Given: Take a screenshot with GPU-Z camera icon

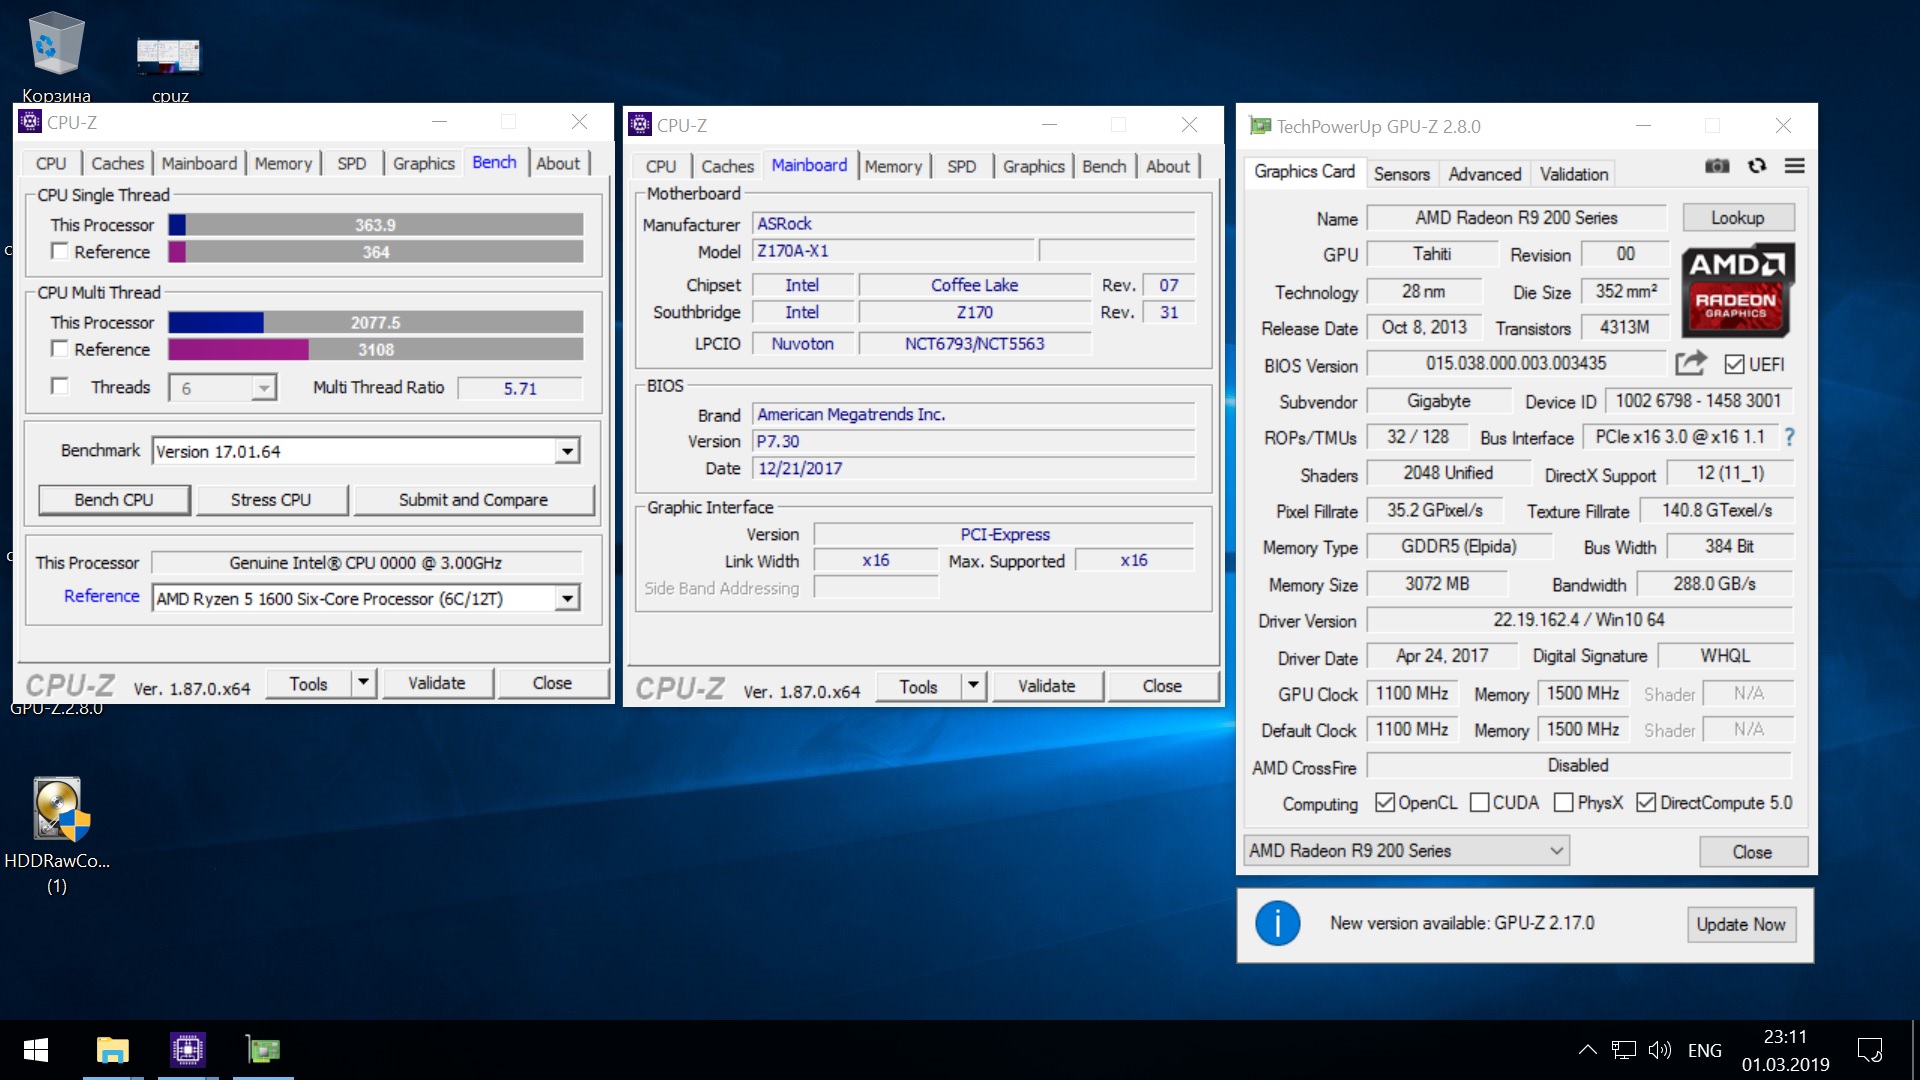Looking at the screenshot, I should coord(1717,166).
